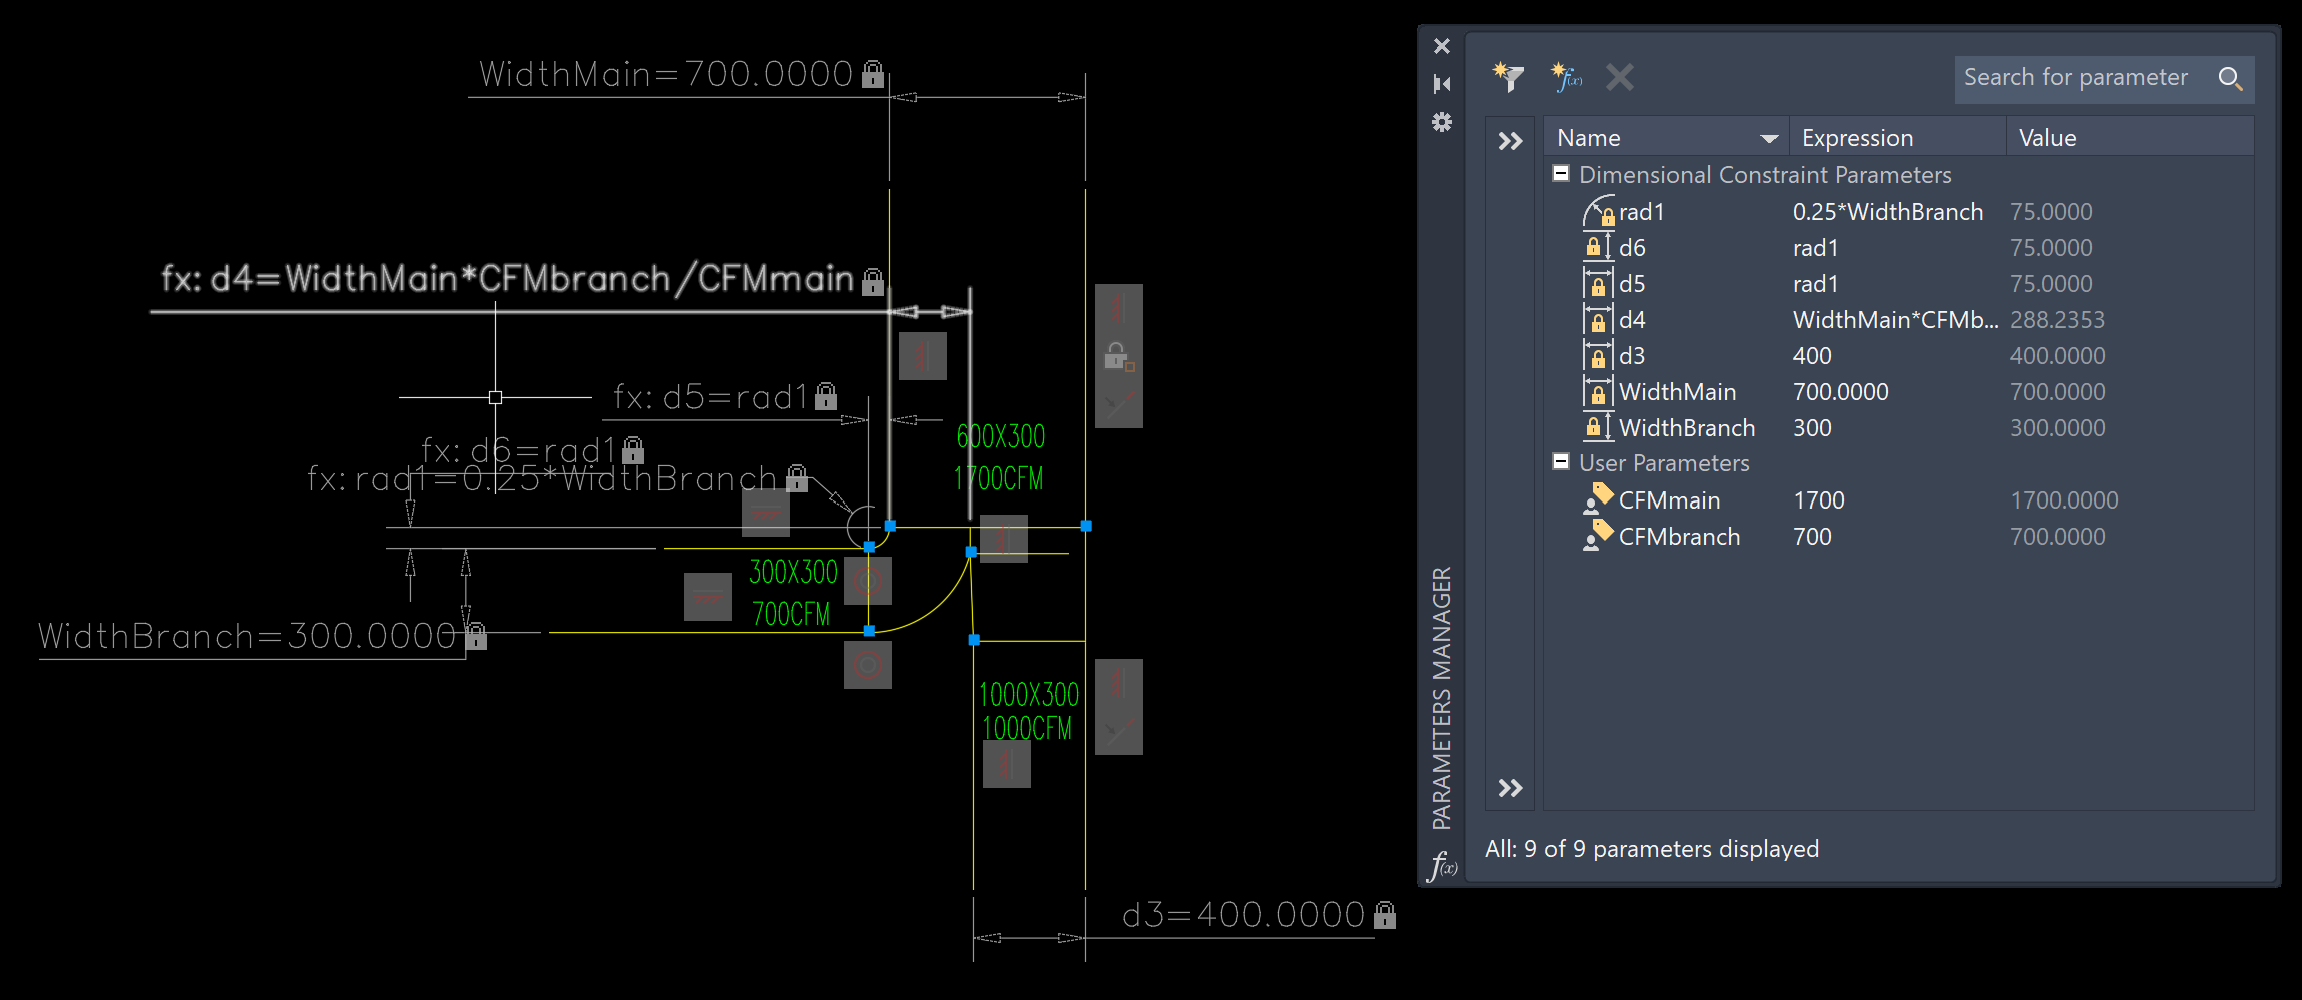Open the palette properties gear icon

pos(1441,122)
